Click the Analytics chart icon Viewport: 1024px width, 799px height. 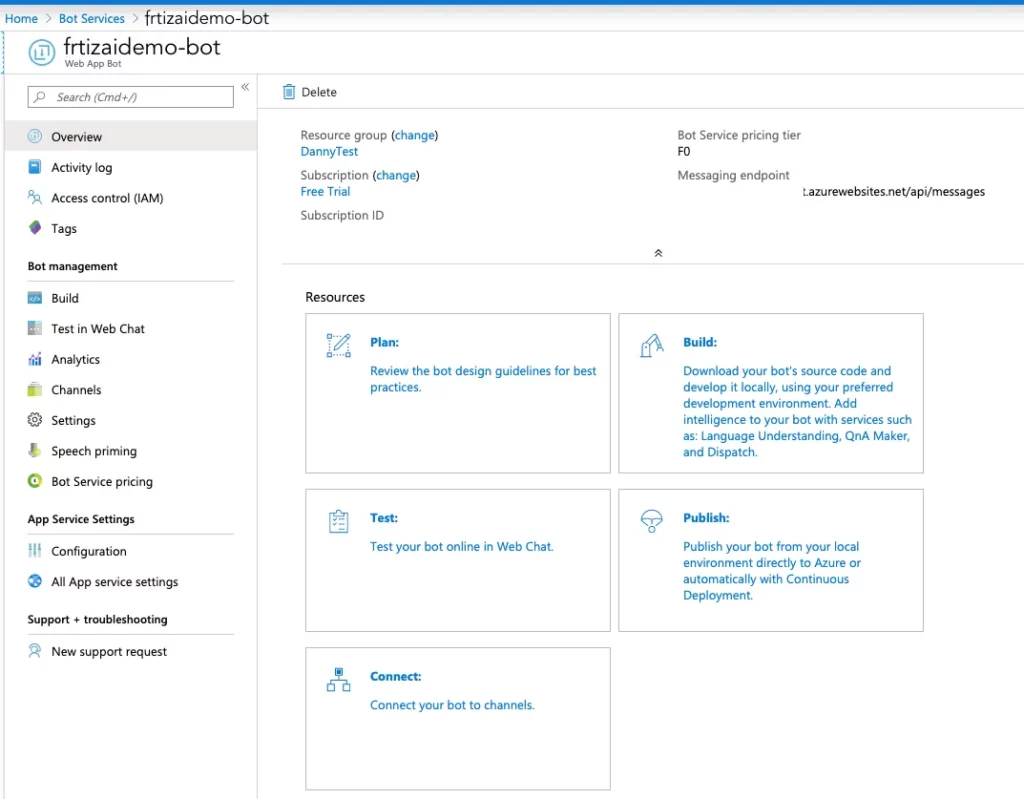[35, 359]
